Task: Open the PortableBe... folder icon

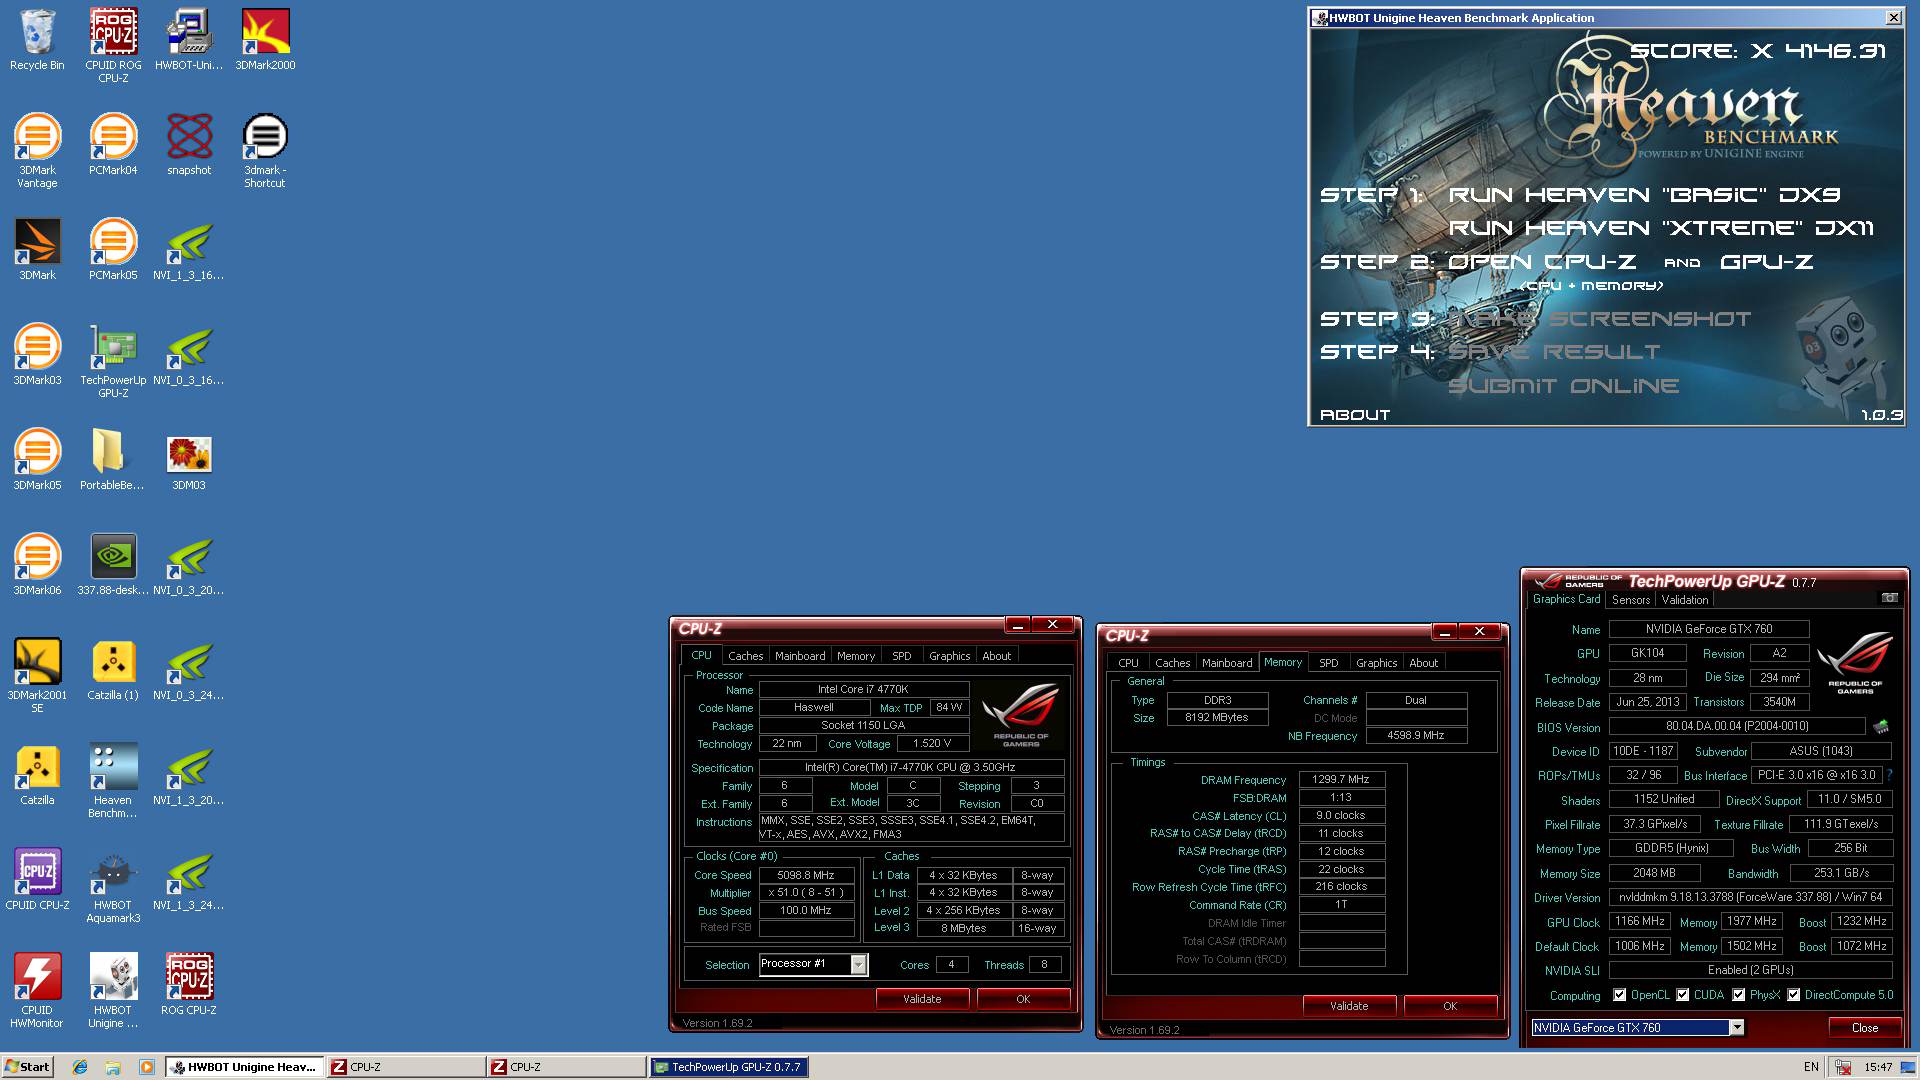Action: click(x=112, y=460)
